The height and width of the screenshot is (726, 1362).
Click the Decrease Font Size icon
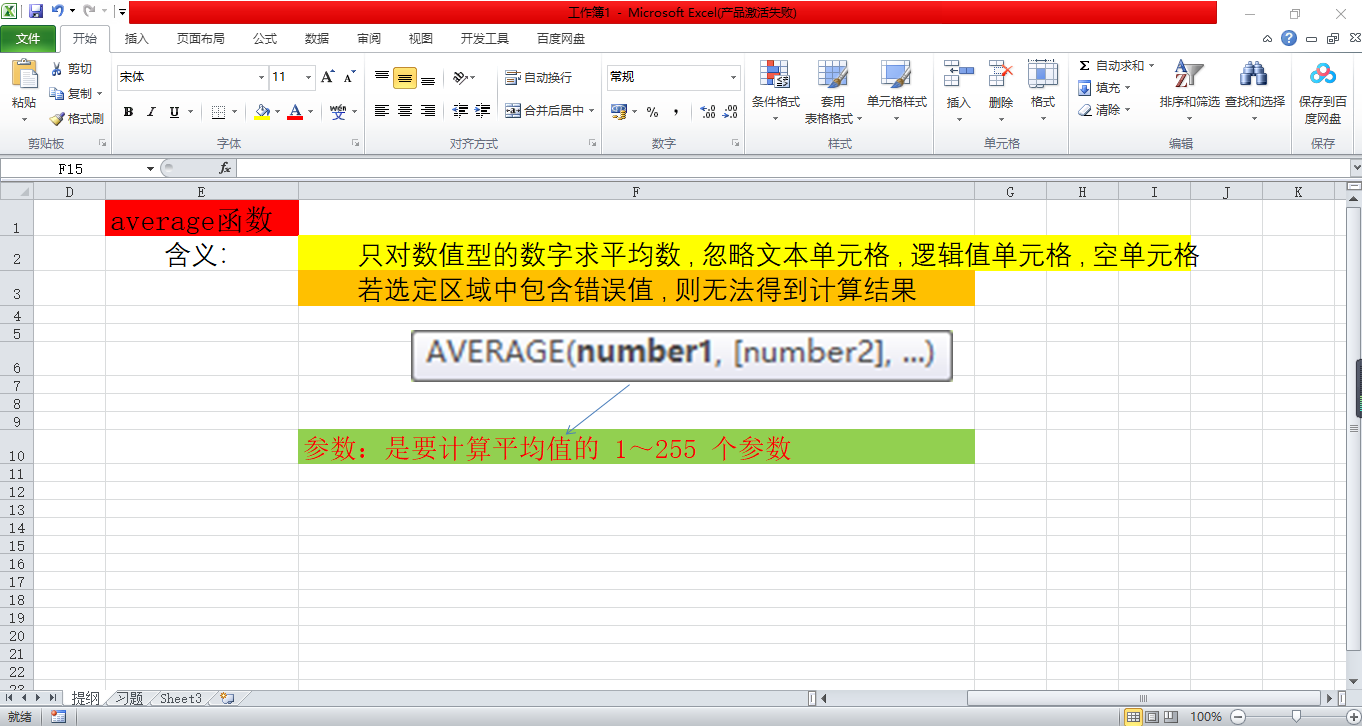pos(349,77)
